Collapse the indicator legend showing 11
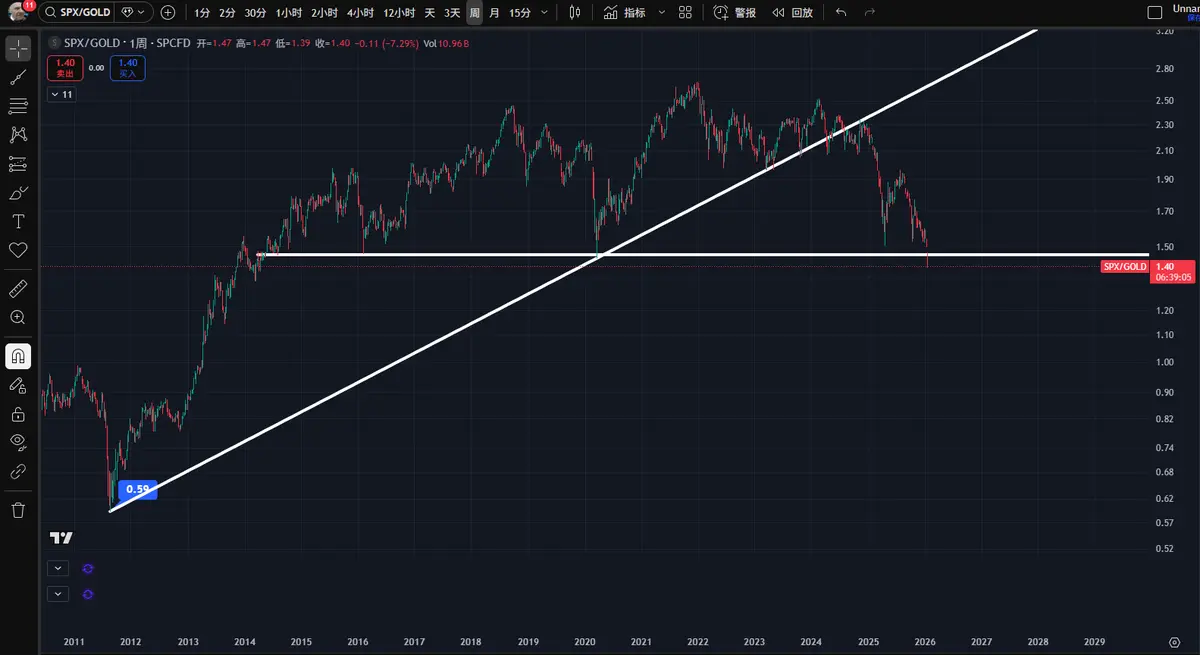The image size is (1200, 655). (61, 94)
